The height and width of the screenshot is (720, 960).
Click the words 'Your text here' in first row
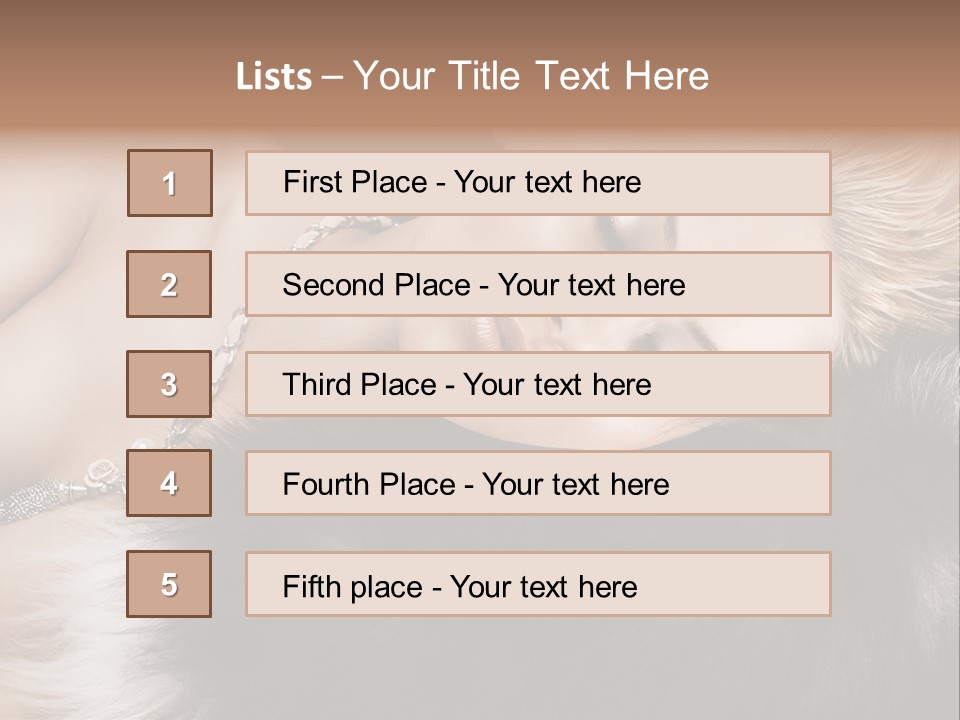click(x=547, y=182)
